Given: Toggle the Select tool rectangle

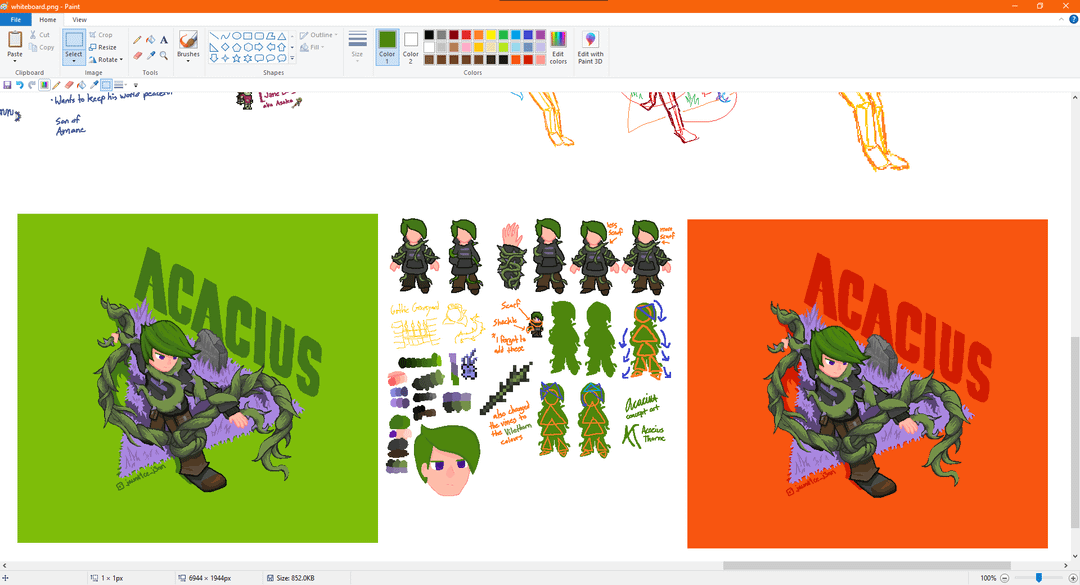Looking at the screenshot, I should pos(74,41).
